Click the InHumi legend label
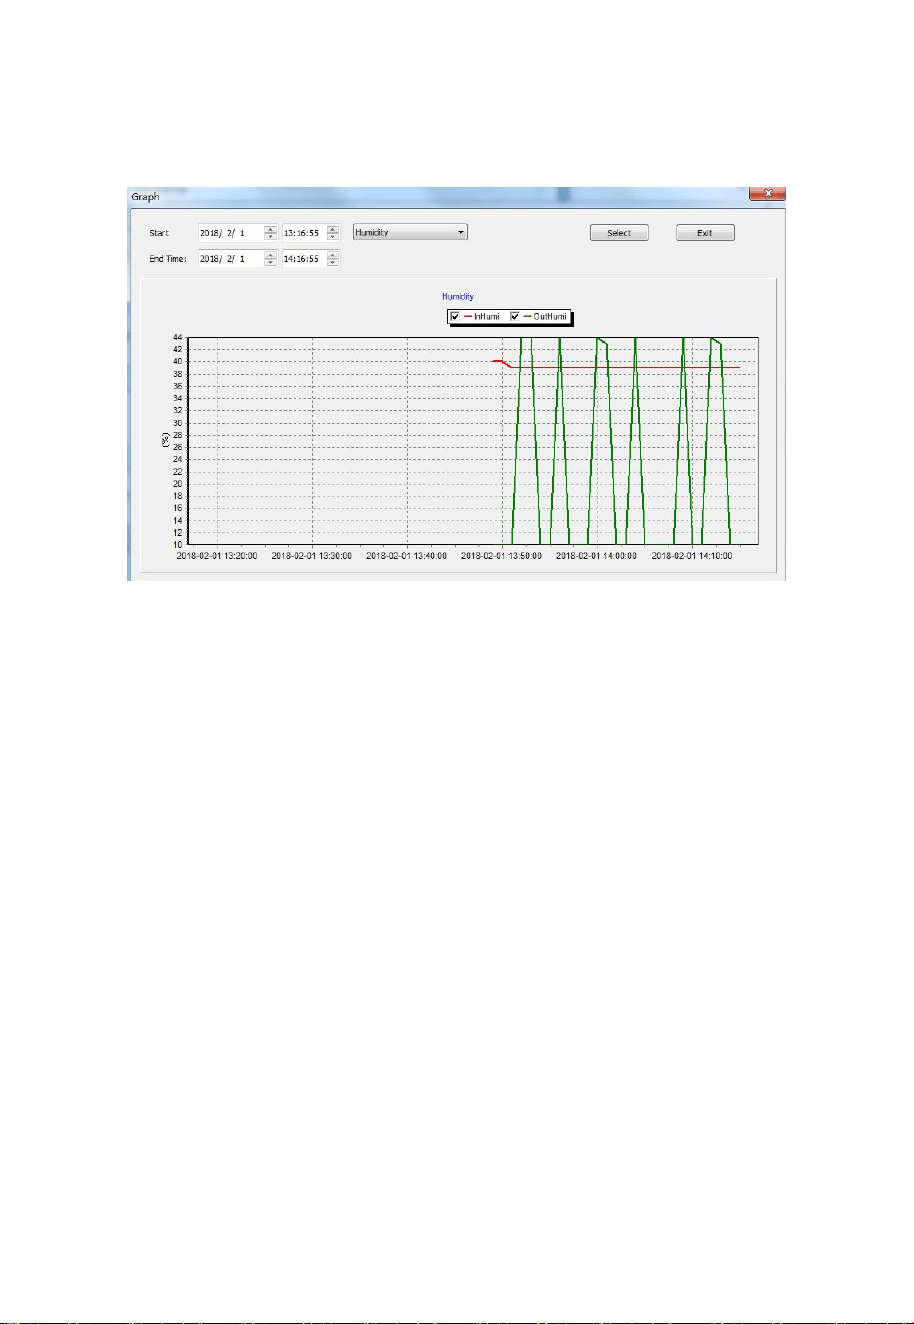914x1324 pixels. 486,316
